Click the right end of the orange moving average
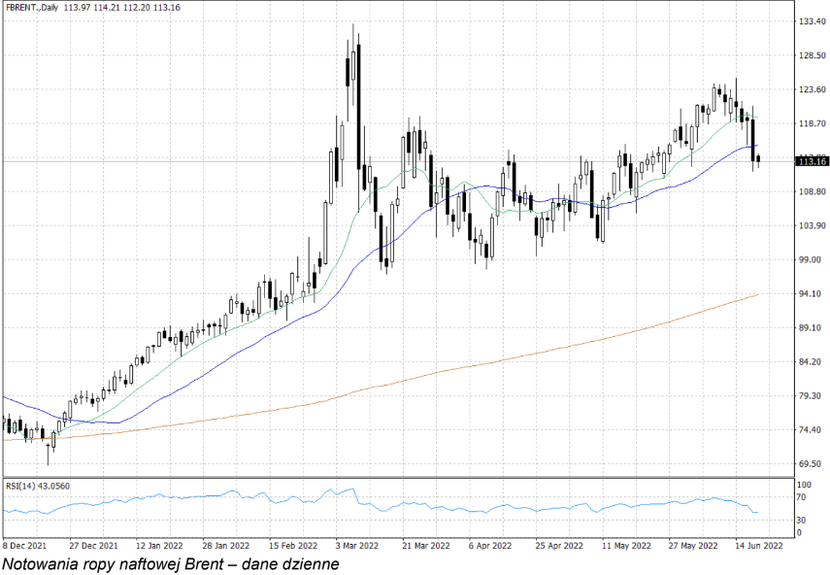Screen dimensions: 830x575 [x=757, y=294]
